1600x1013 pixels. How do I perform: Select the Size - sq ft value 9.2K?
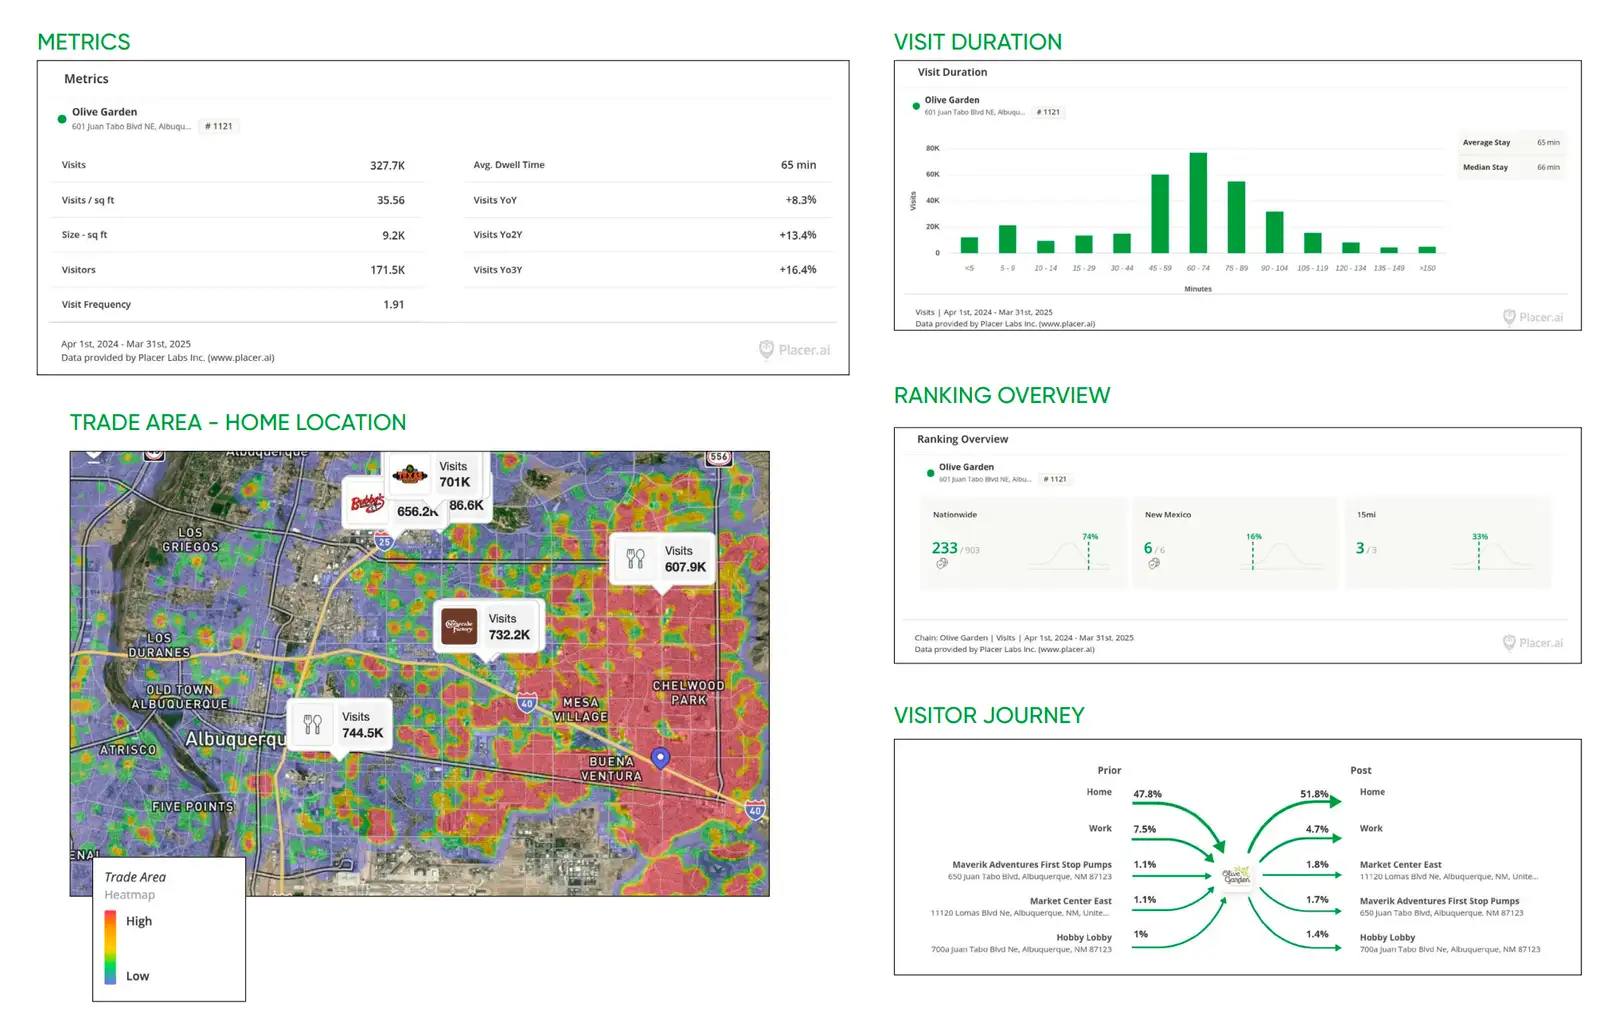(x=394, y=236)
